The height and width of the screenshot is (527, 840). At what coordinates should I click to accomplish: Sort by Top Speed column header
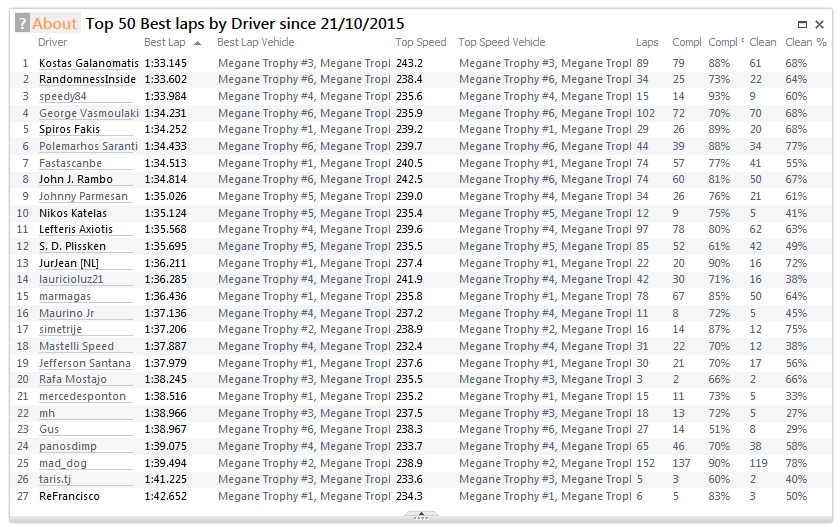click(421, 42)
